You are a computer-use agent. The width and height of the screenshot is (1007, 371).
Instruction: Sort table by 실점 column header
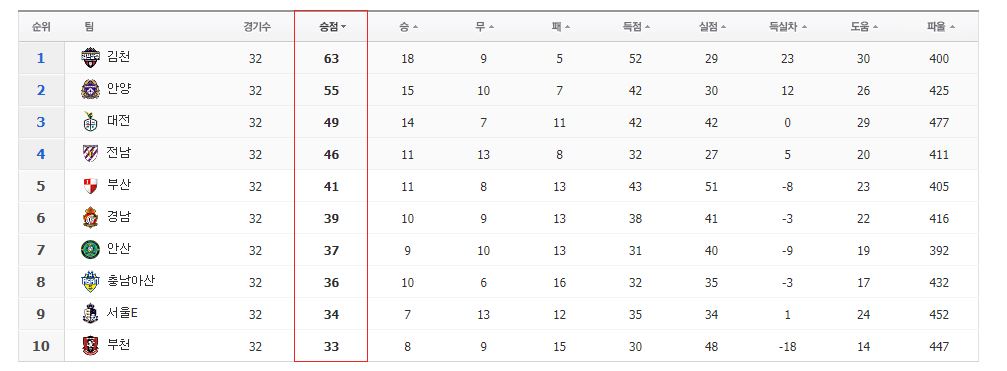coord(712,27)
